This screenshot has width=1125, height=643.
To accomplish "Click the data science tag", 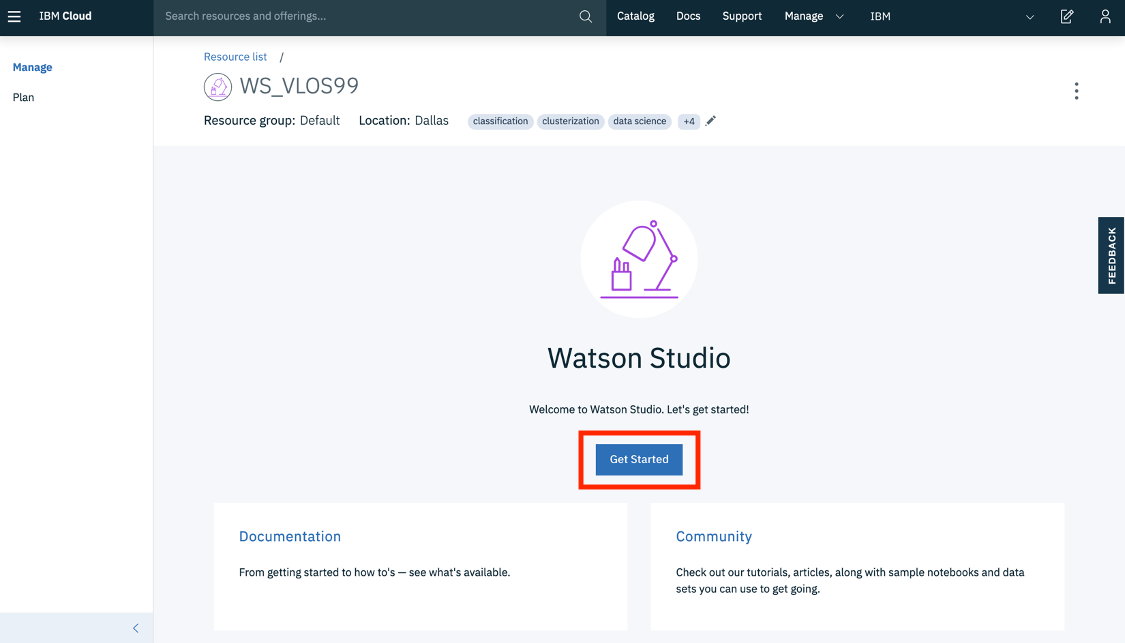I will (639, 121).
